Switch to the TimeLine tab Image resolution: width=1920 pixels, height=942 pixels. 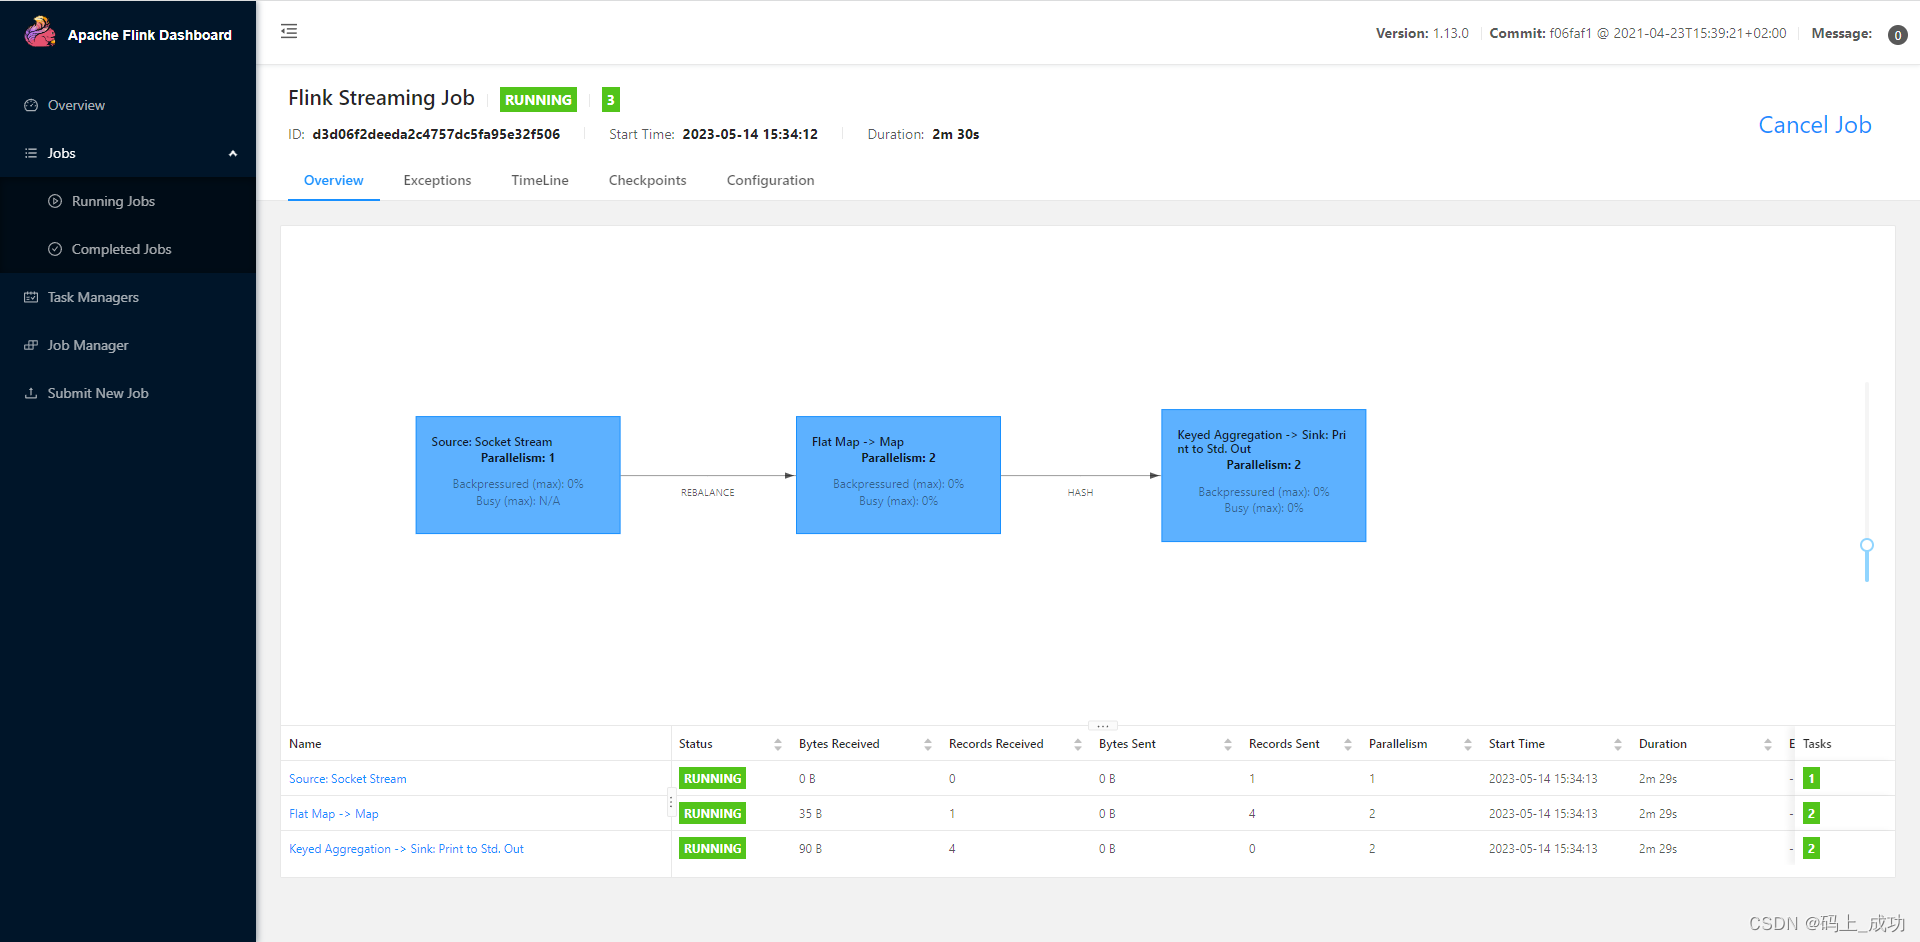pos(540,180)
